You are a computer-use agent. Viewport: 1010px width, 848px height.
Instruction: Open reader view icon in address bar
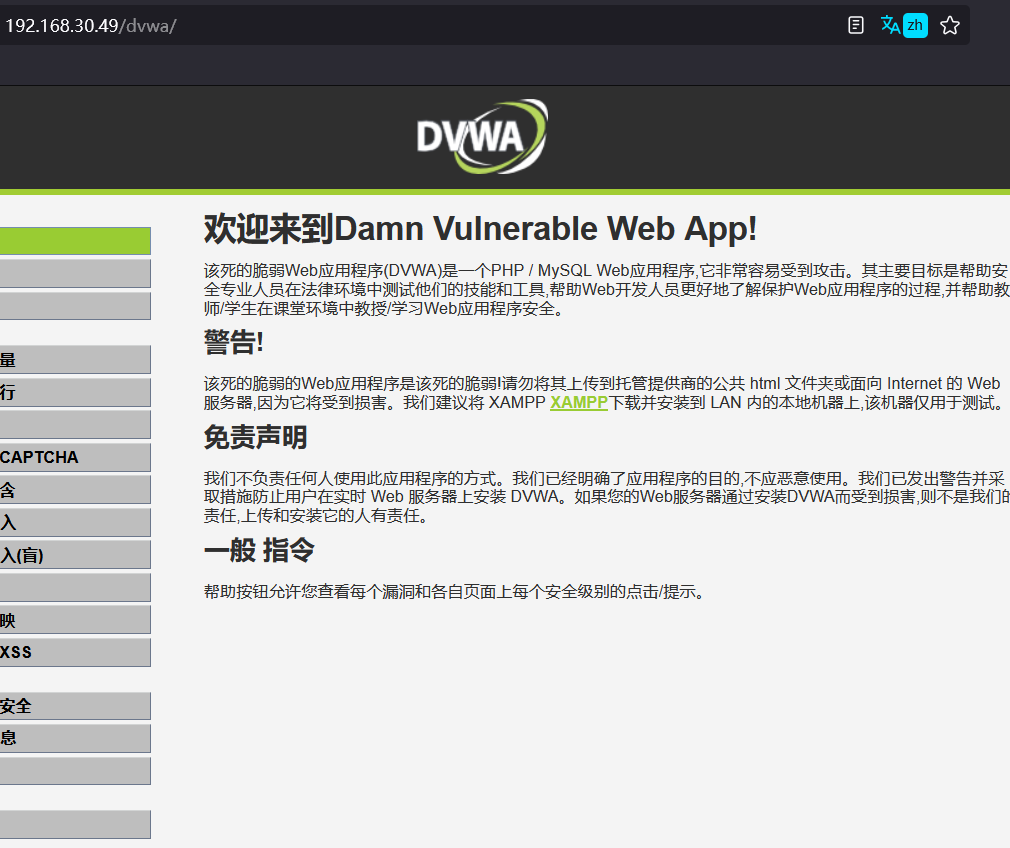pos(855,25)
